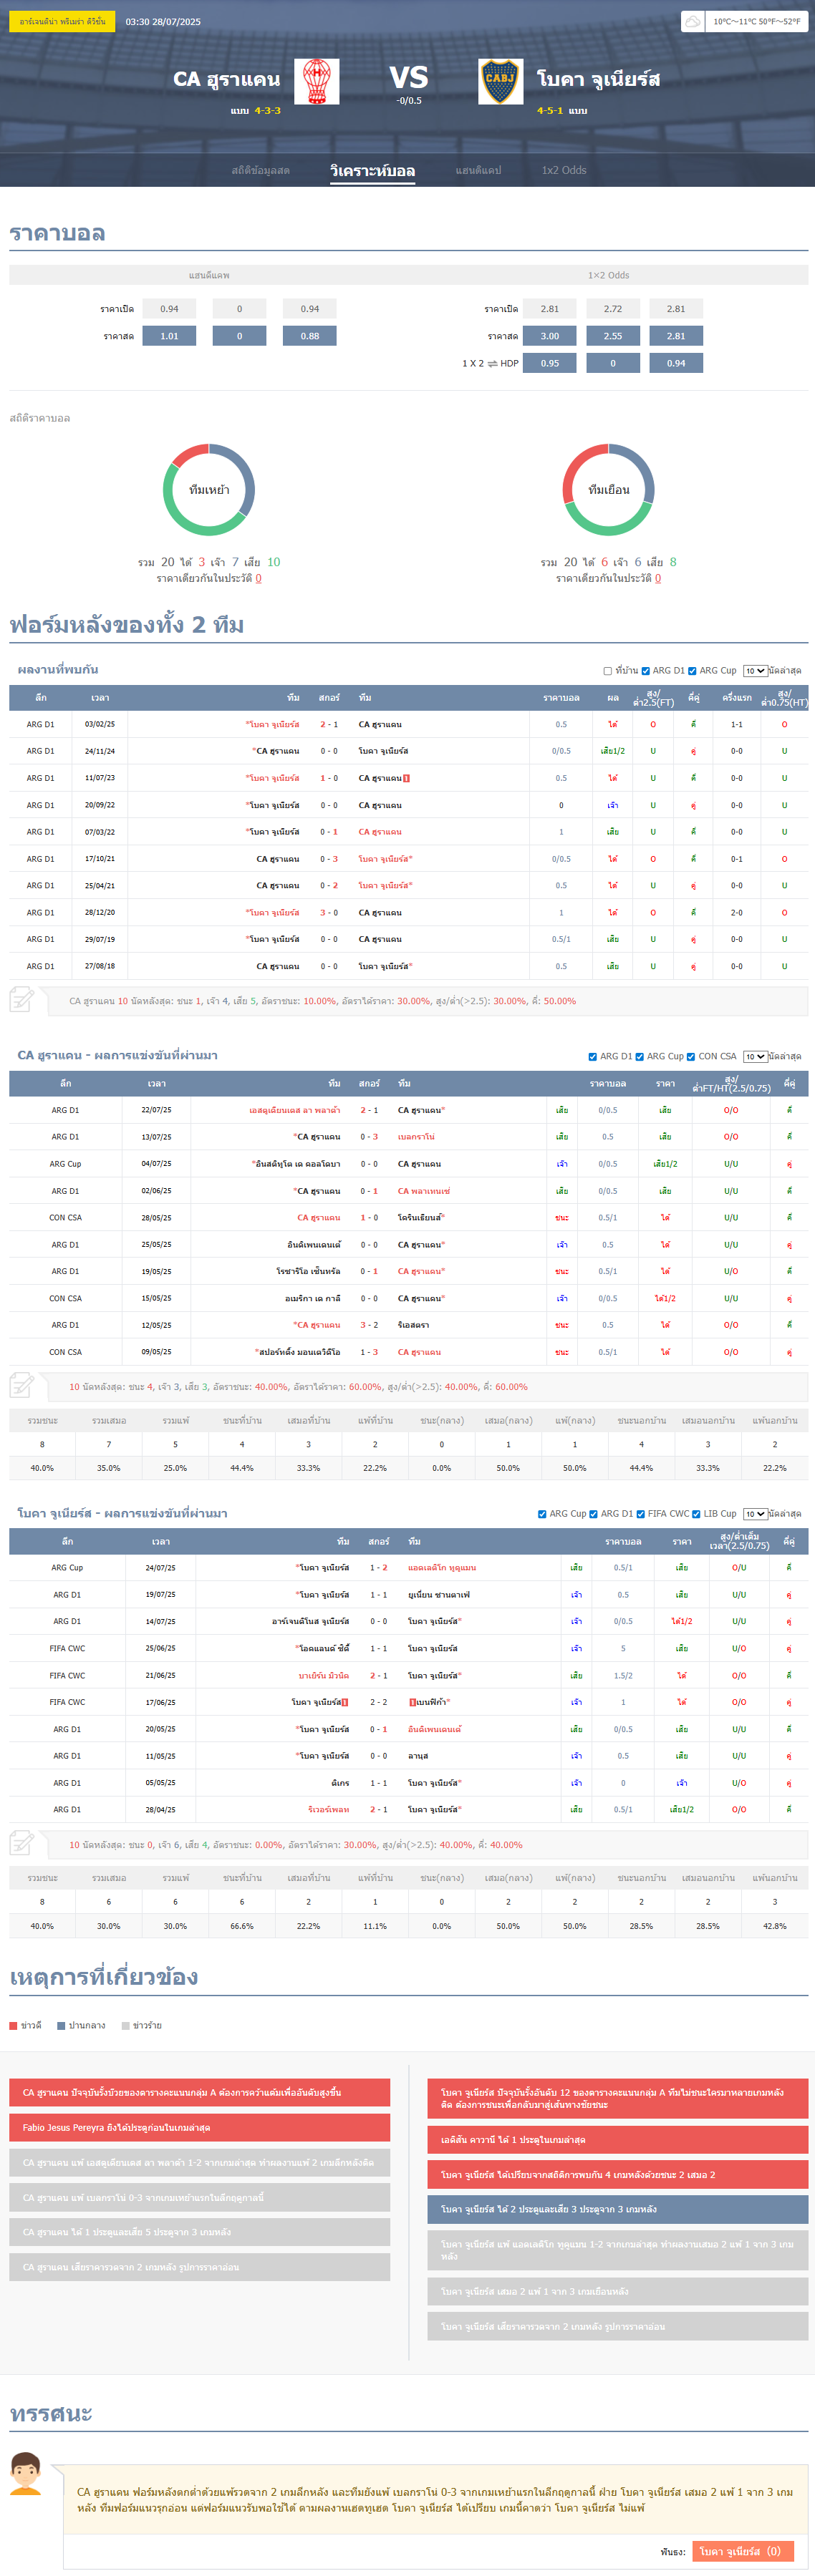This screenshot has height=2576, width=815.
Task: Click the โบคา จูเนียร์ส team name in the header
Action: point(598,79)
